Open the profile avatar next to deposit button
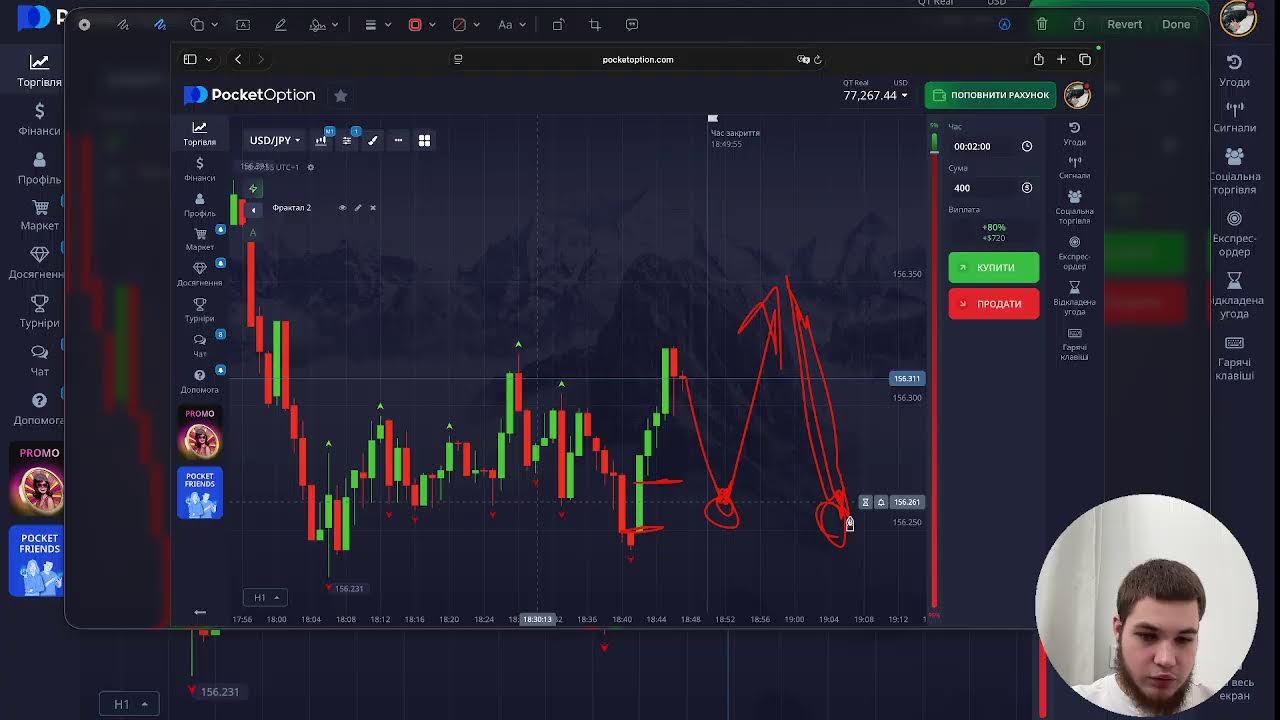This screenshot has height=720, width=1280. tap(1077, 95)
